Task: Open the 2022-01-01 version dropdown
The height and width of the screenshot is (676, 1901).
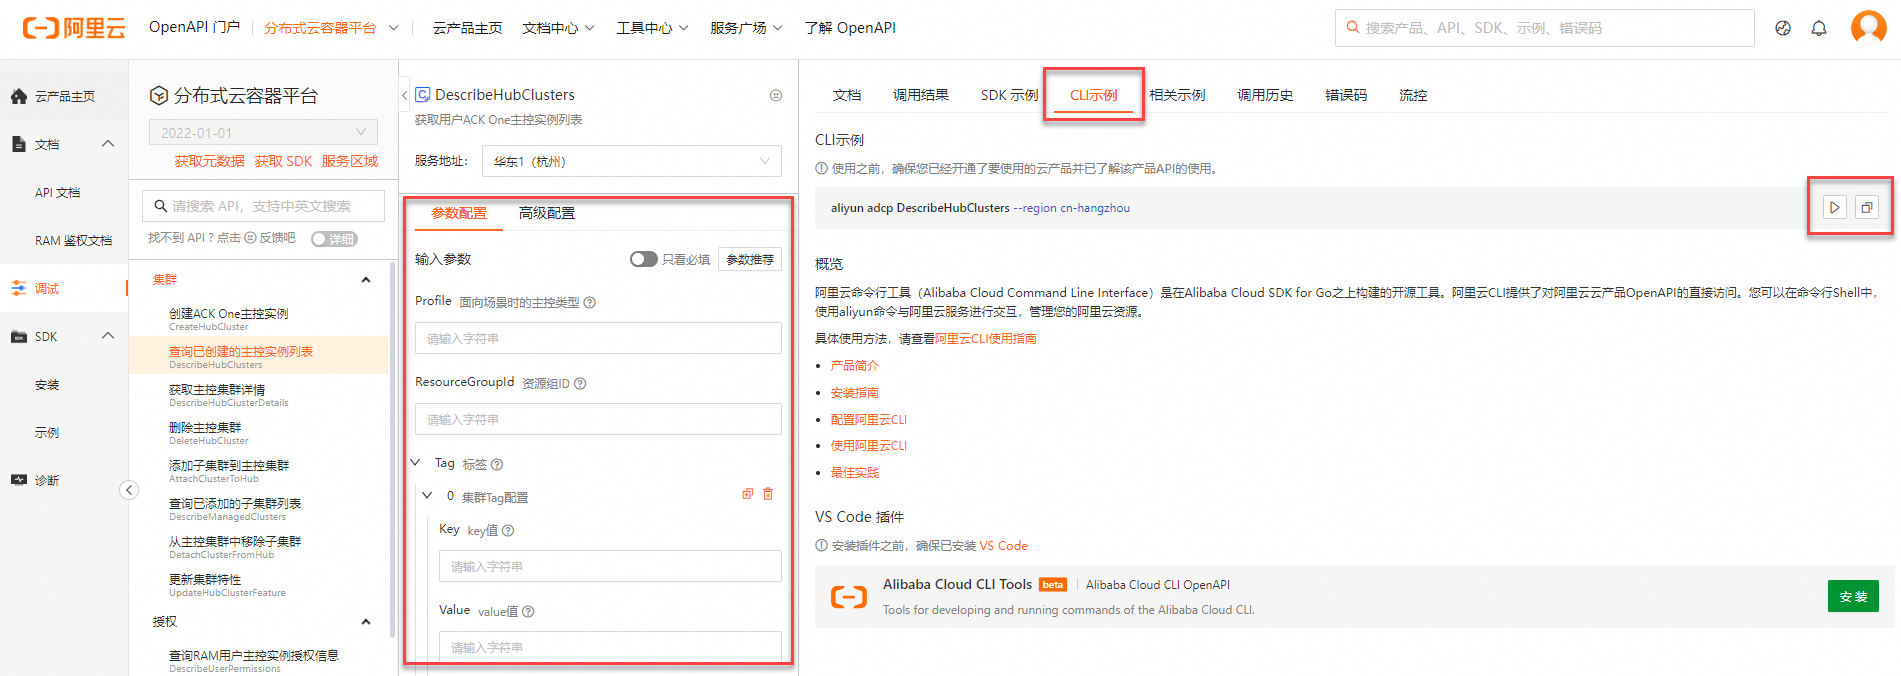Action: click(263, 132)
